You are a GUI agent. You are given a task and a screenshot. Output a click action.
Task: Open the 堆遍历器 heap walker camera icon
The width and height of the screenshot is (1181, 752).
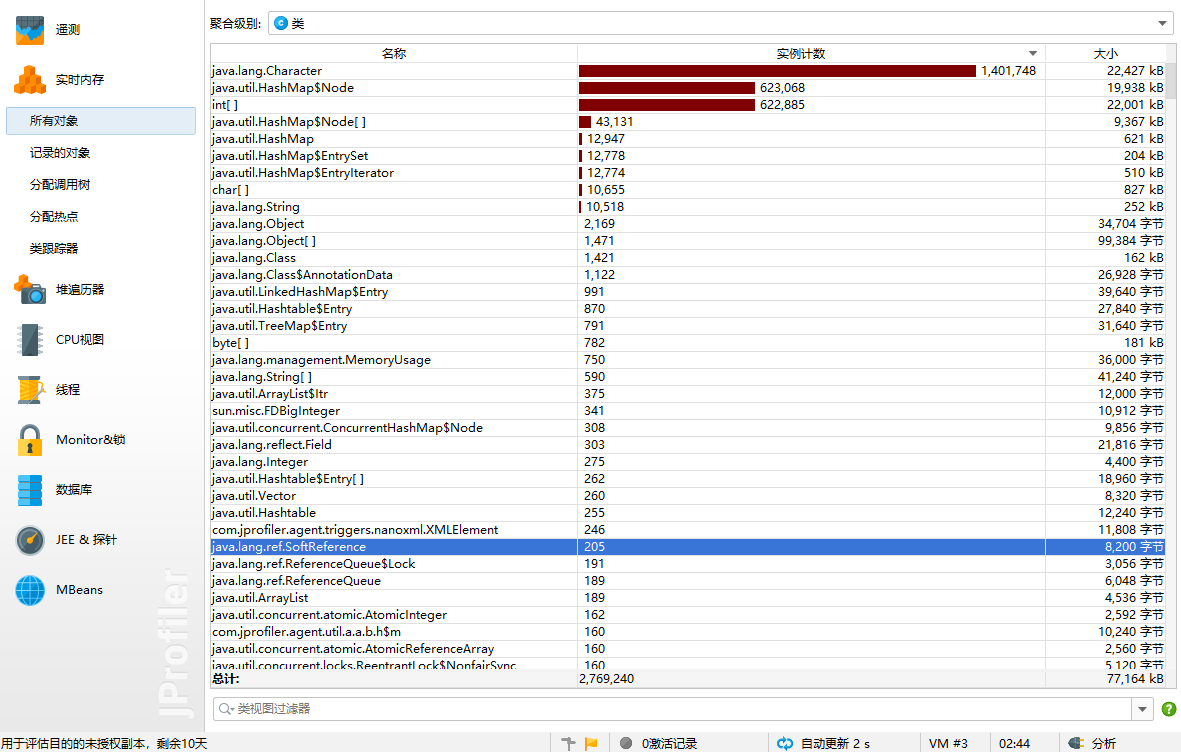(30, 289)
